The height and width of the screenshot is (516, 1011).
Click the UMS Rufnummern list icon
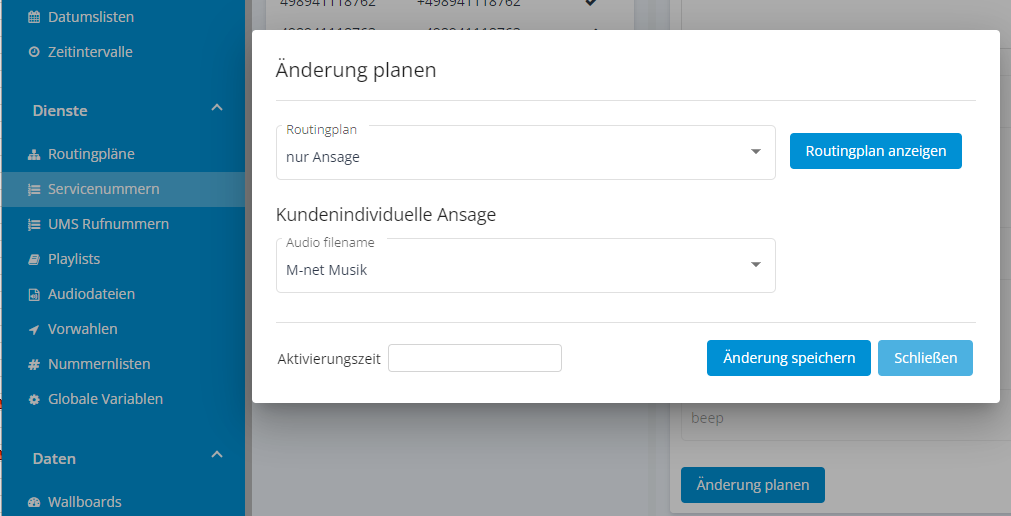[x=34, y=224]
